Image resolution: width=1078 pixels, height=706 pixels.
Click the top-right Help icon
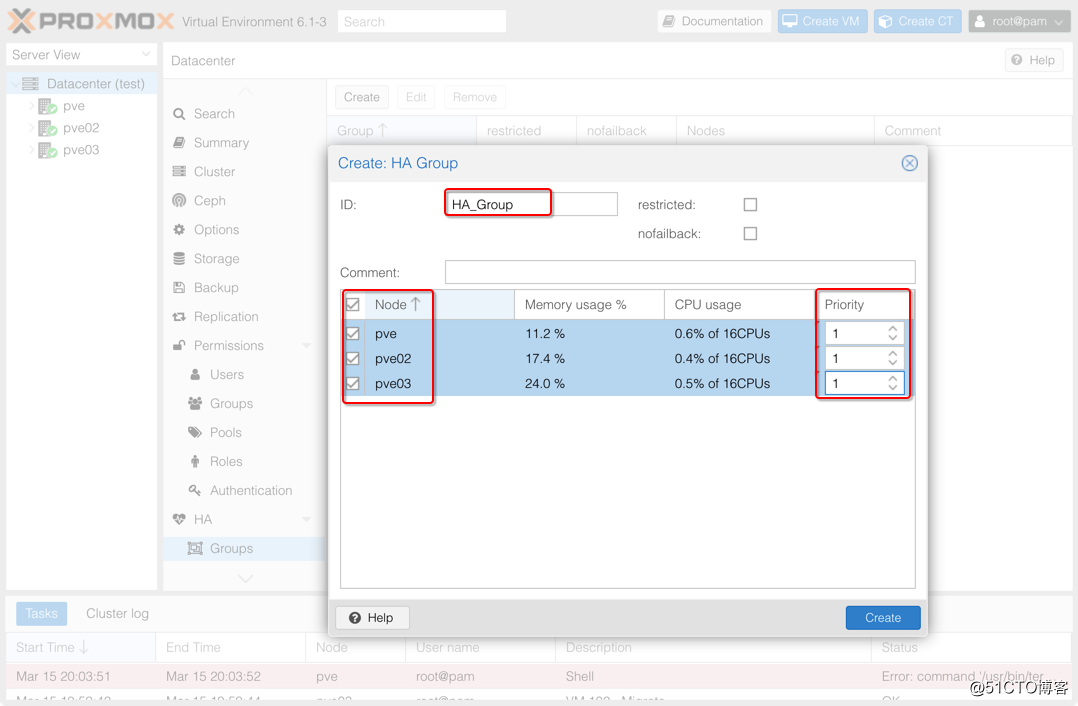(1017, 60)
